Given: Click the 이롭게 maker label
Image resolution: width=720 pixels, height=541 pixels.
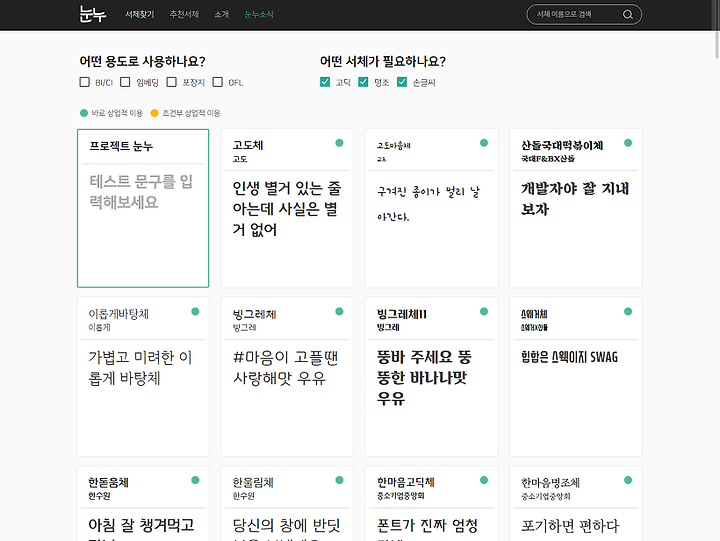Looking at the screenshot, I should tap(99, 327).
